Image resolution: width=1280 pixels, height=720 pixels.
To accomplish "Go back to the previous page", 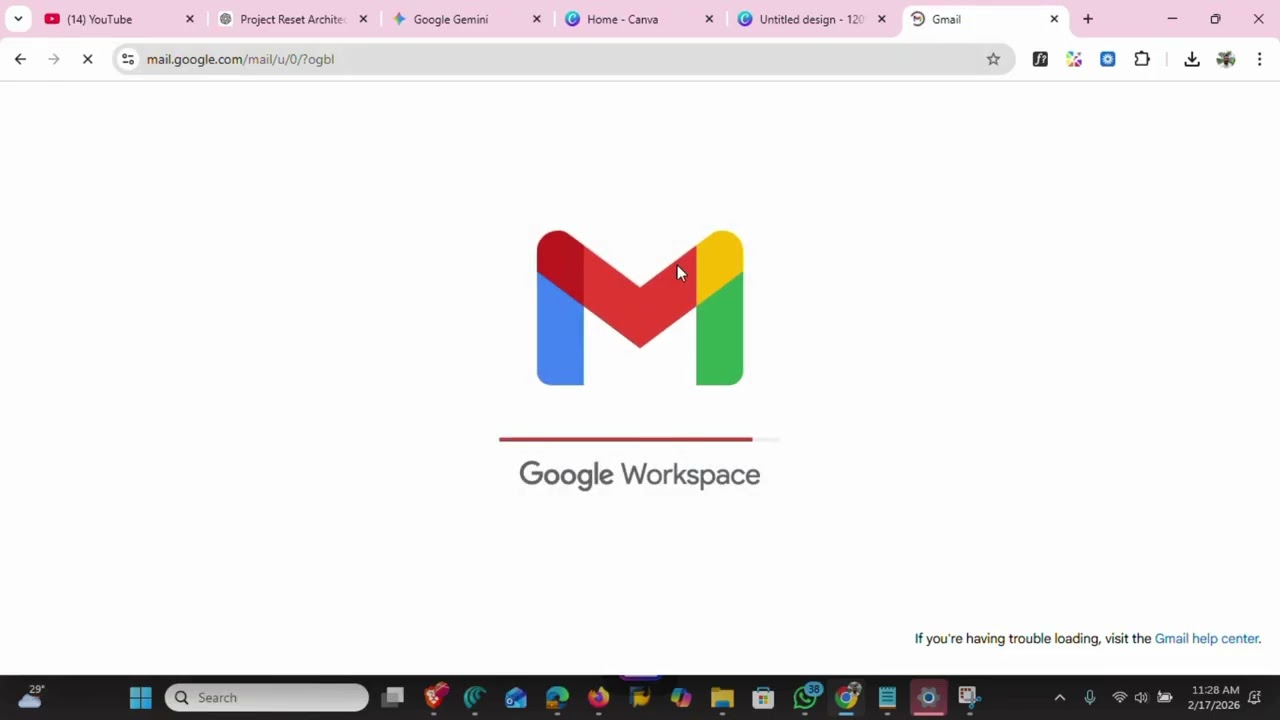I will (20, 59).
